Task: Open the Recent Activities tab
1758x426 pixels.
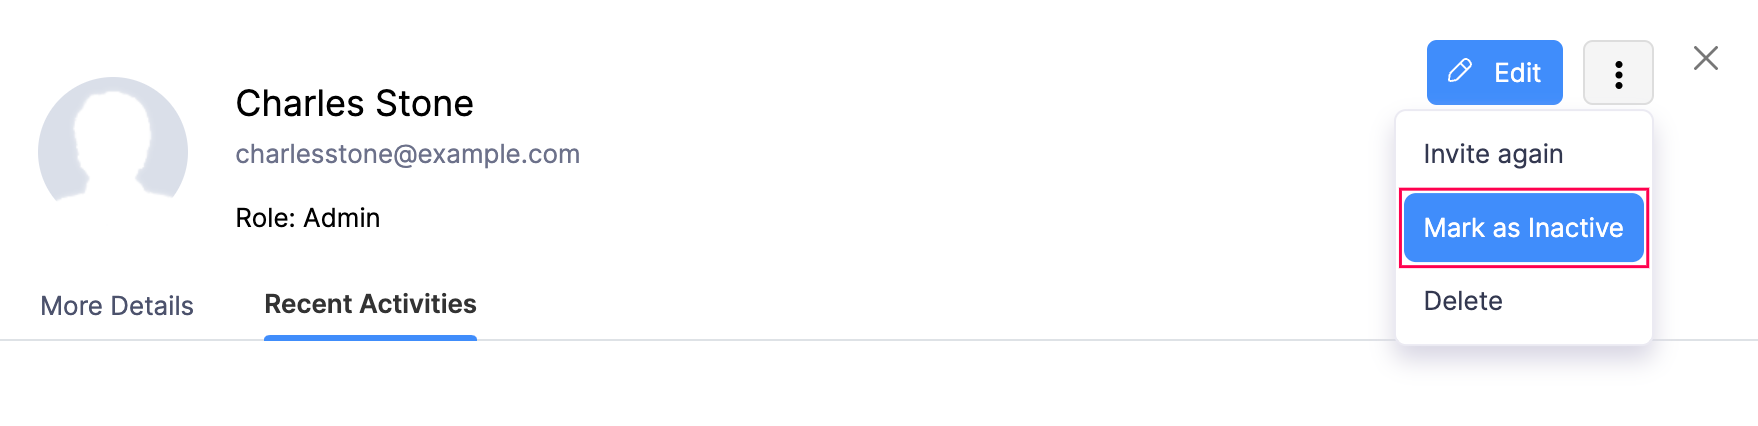Action: pos(370,304)
